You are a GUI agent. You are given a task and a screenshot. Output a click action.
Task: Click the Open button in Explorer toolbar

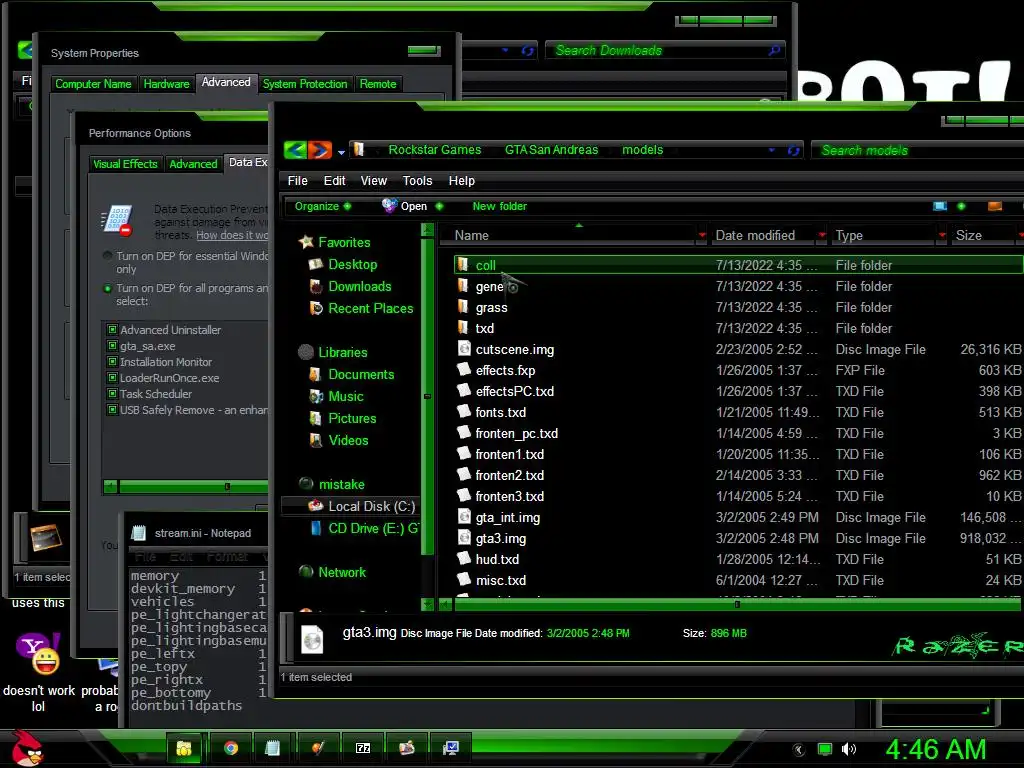click(x=405, y=206)
